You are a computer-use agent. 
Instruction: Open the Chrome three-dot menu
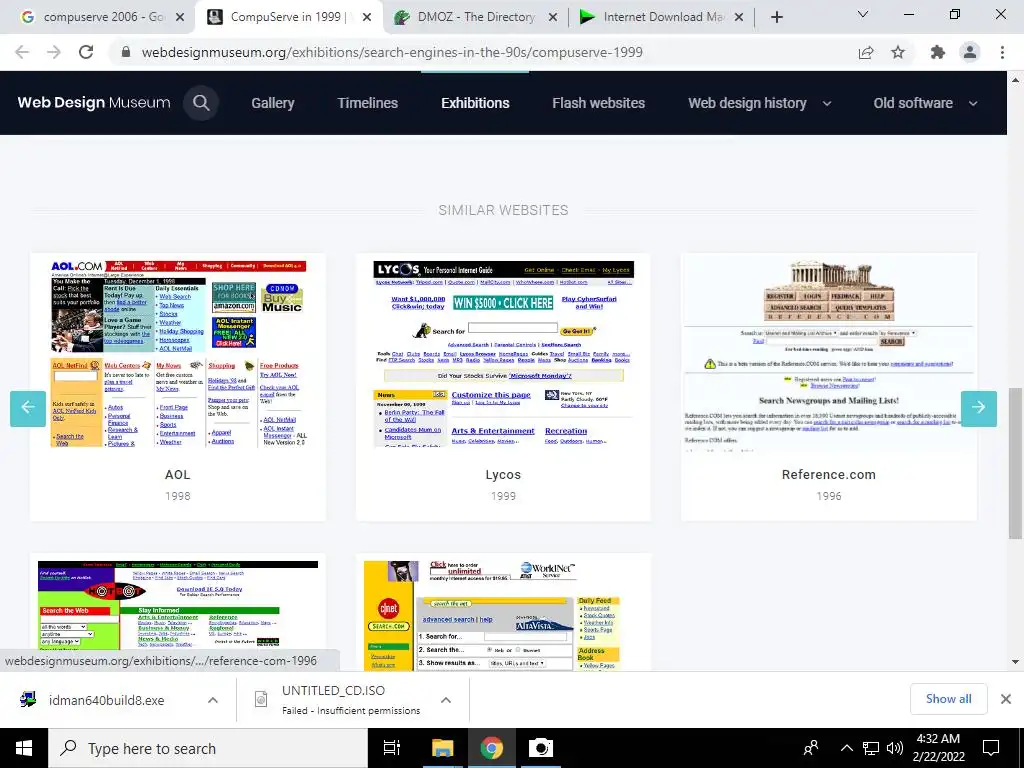click(1002, 52)
